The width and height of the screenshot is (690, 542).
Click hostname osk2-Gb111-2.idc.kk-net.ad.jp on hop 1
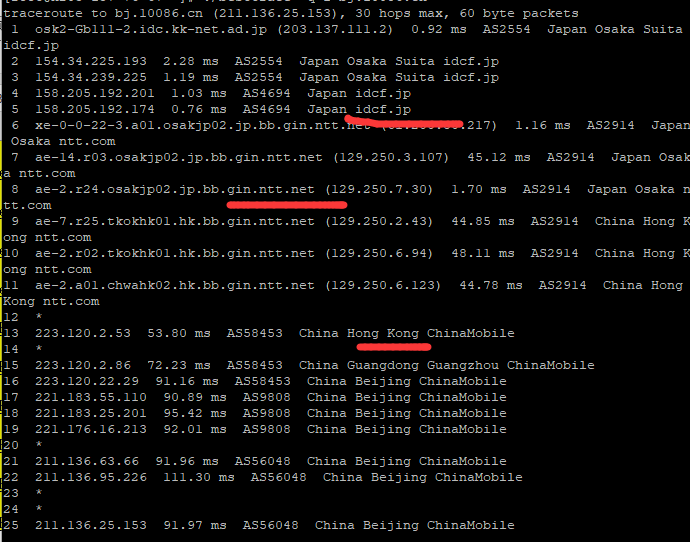click(x=151, y=30)
